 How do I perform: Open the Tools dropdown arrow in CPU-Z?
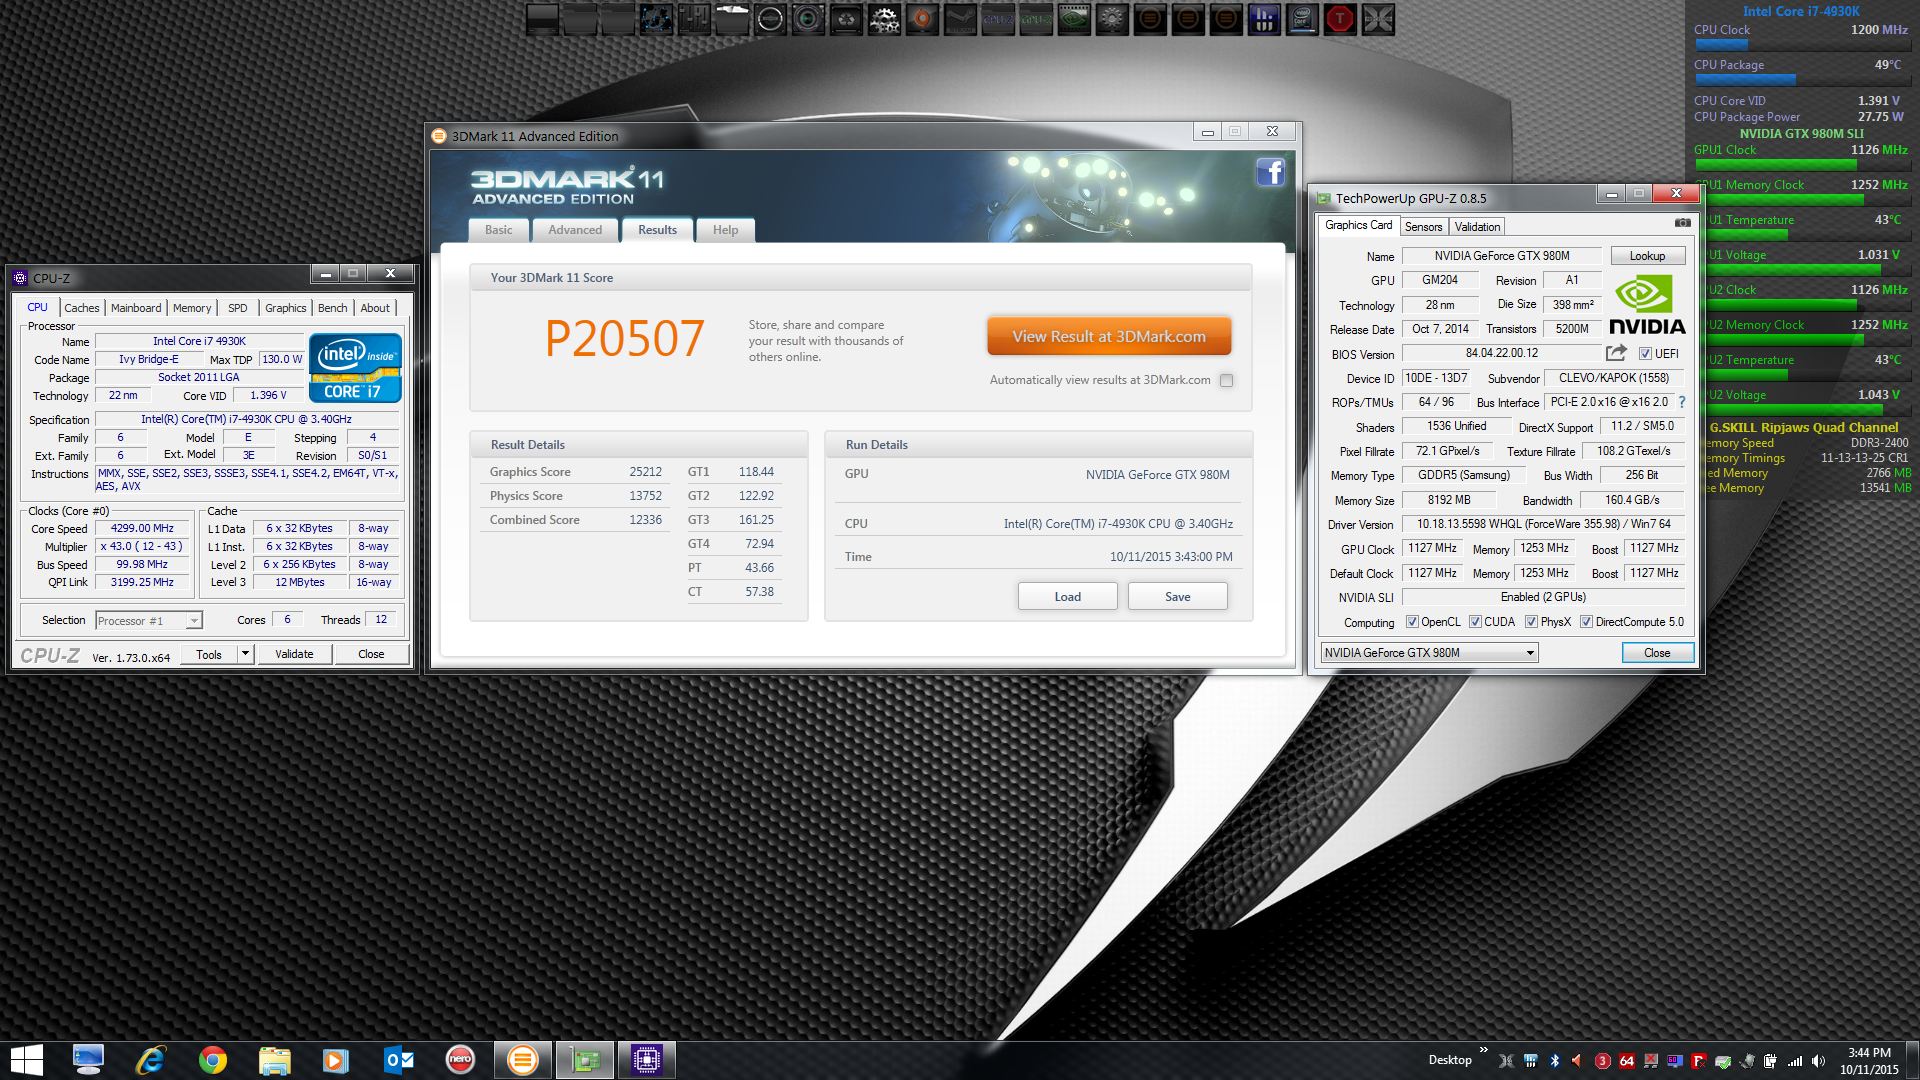click(x=245, y=654)
